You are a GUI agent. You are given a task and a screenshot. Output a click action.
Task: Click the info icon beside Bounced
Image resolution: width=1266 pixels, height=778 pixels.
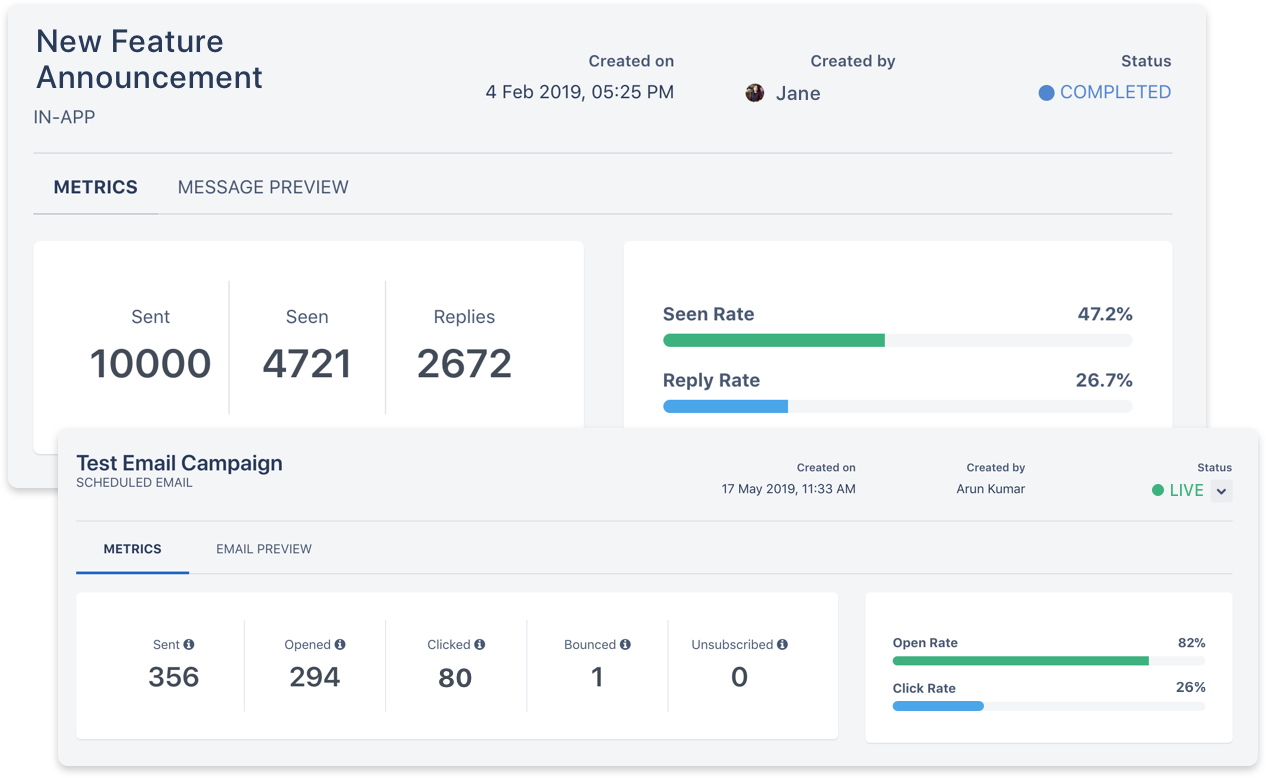[x=625, y=645]
